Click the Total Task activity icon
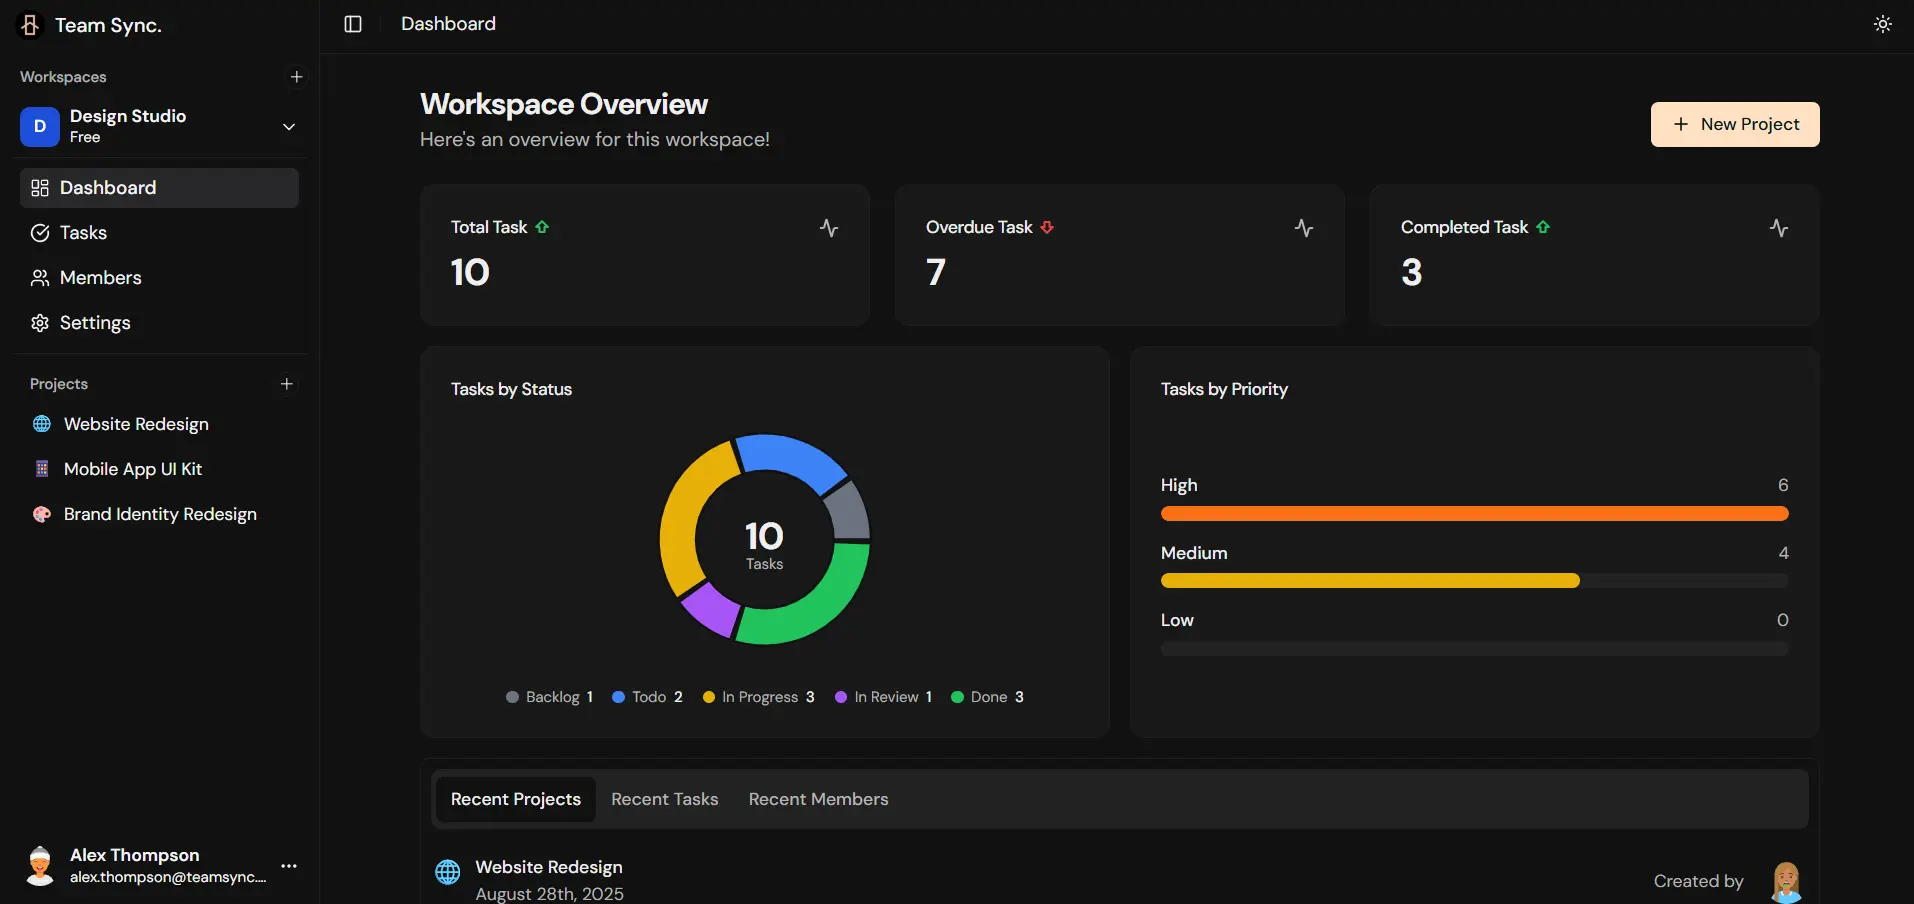Image resolution: width=1914 pixels, height=904 pixels. (828, 228)
